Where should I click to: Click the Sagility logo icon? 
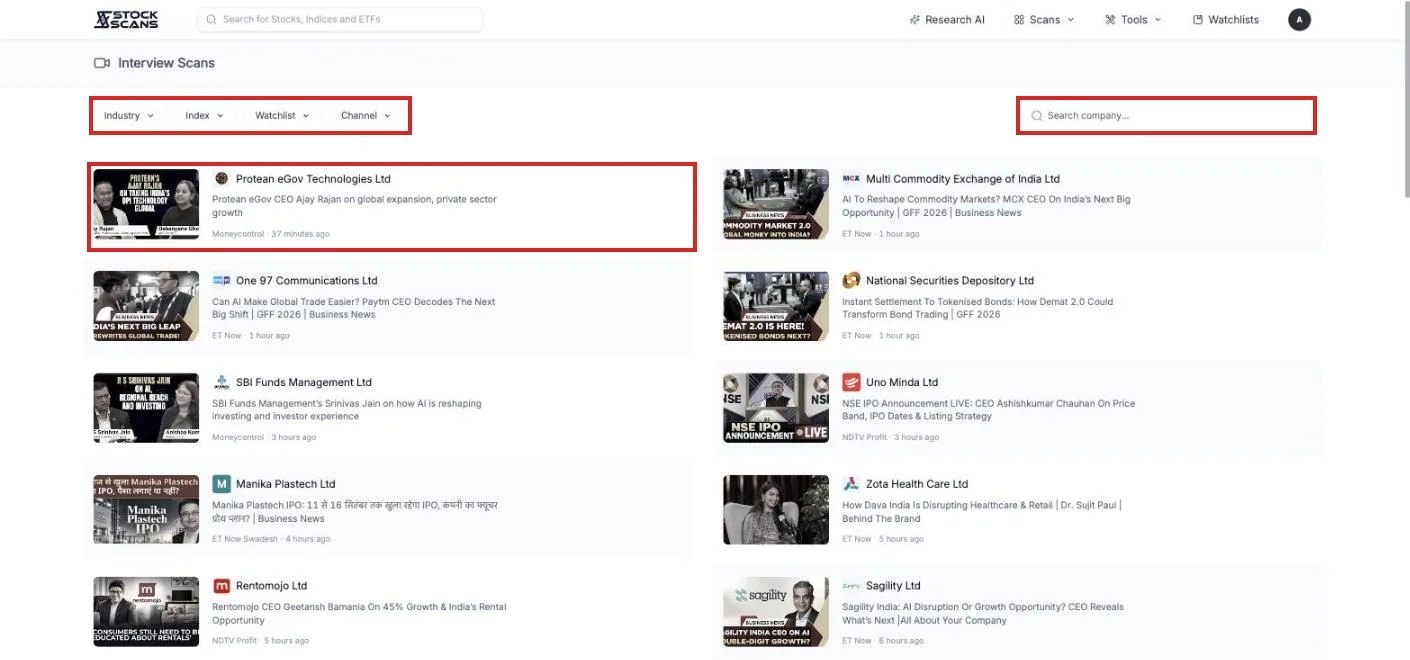click(851, 586)
